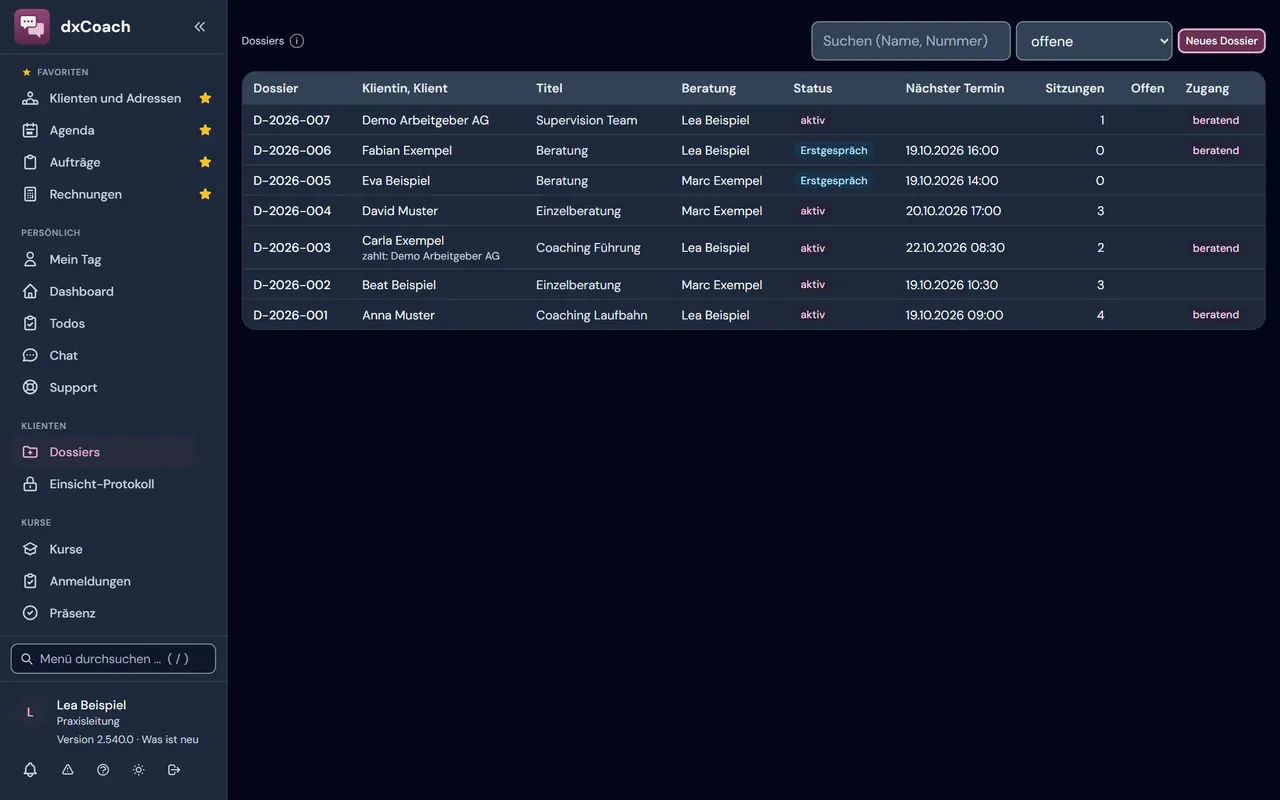The image size is (1280, 800).
Task: Click the Erstgespräch badge for Eva Beispiel
Action: (834, 181)
